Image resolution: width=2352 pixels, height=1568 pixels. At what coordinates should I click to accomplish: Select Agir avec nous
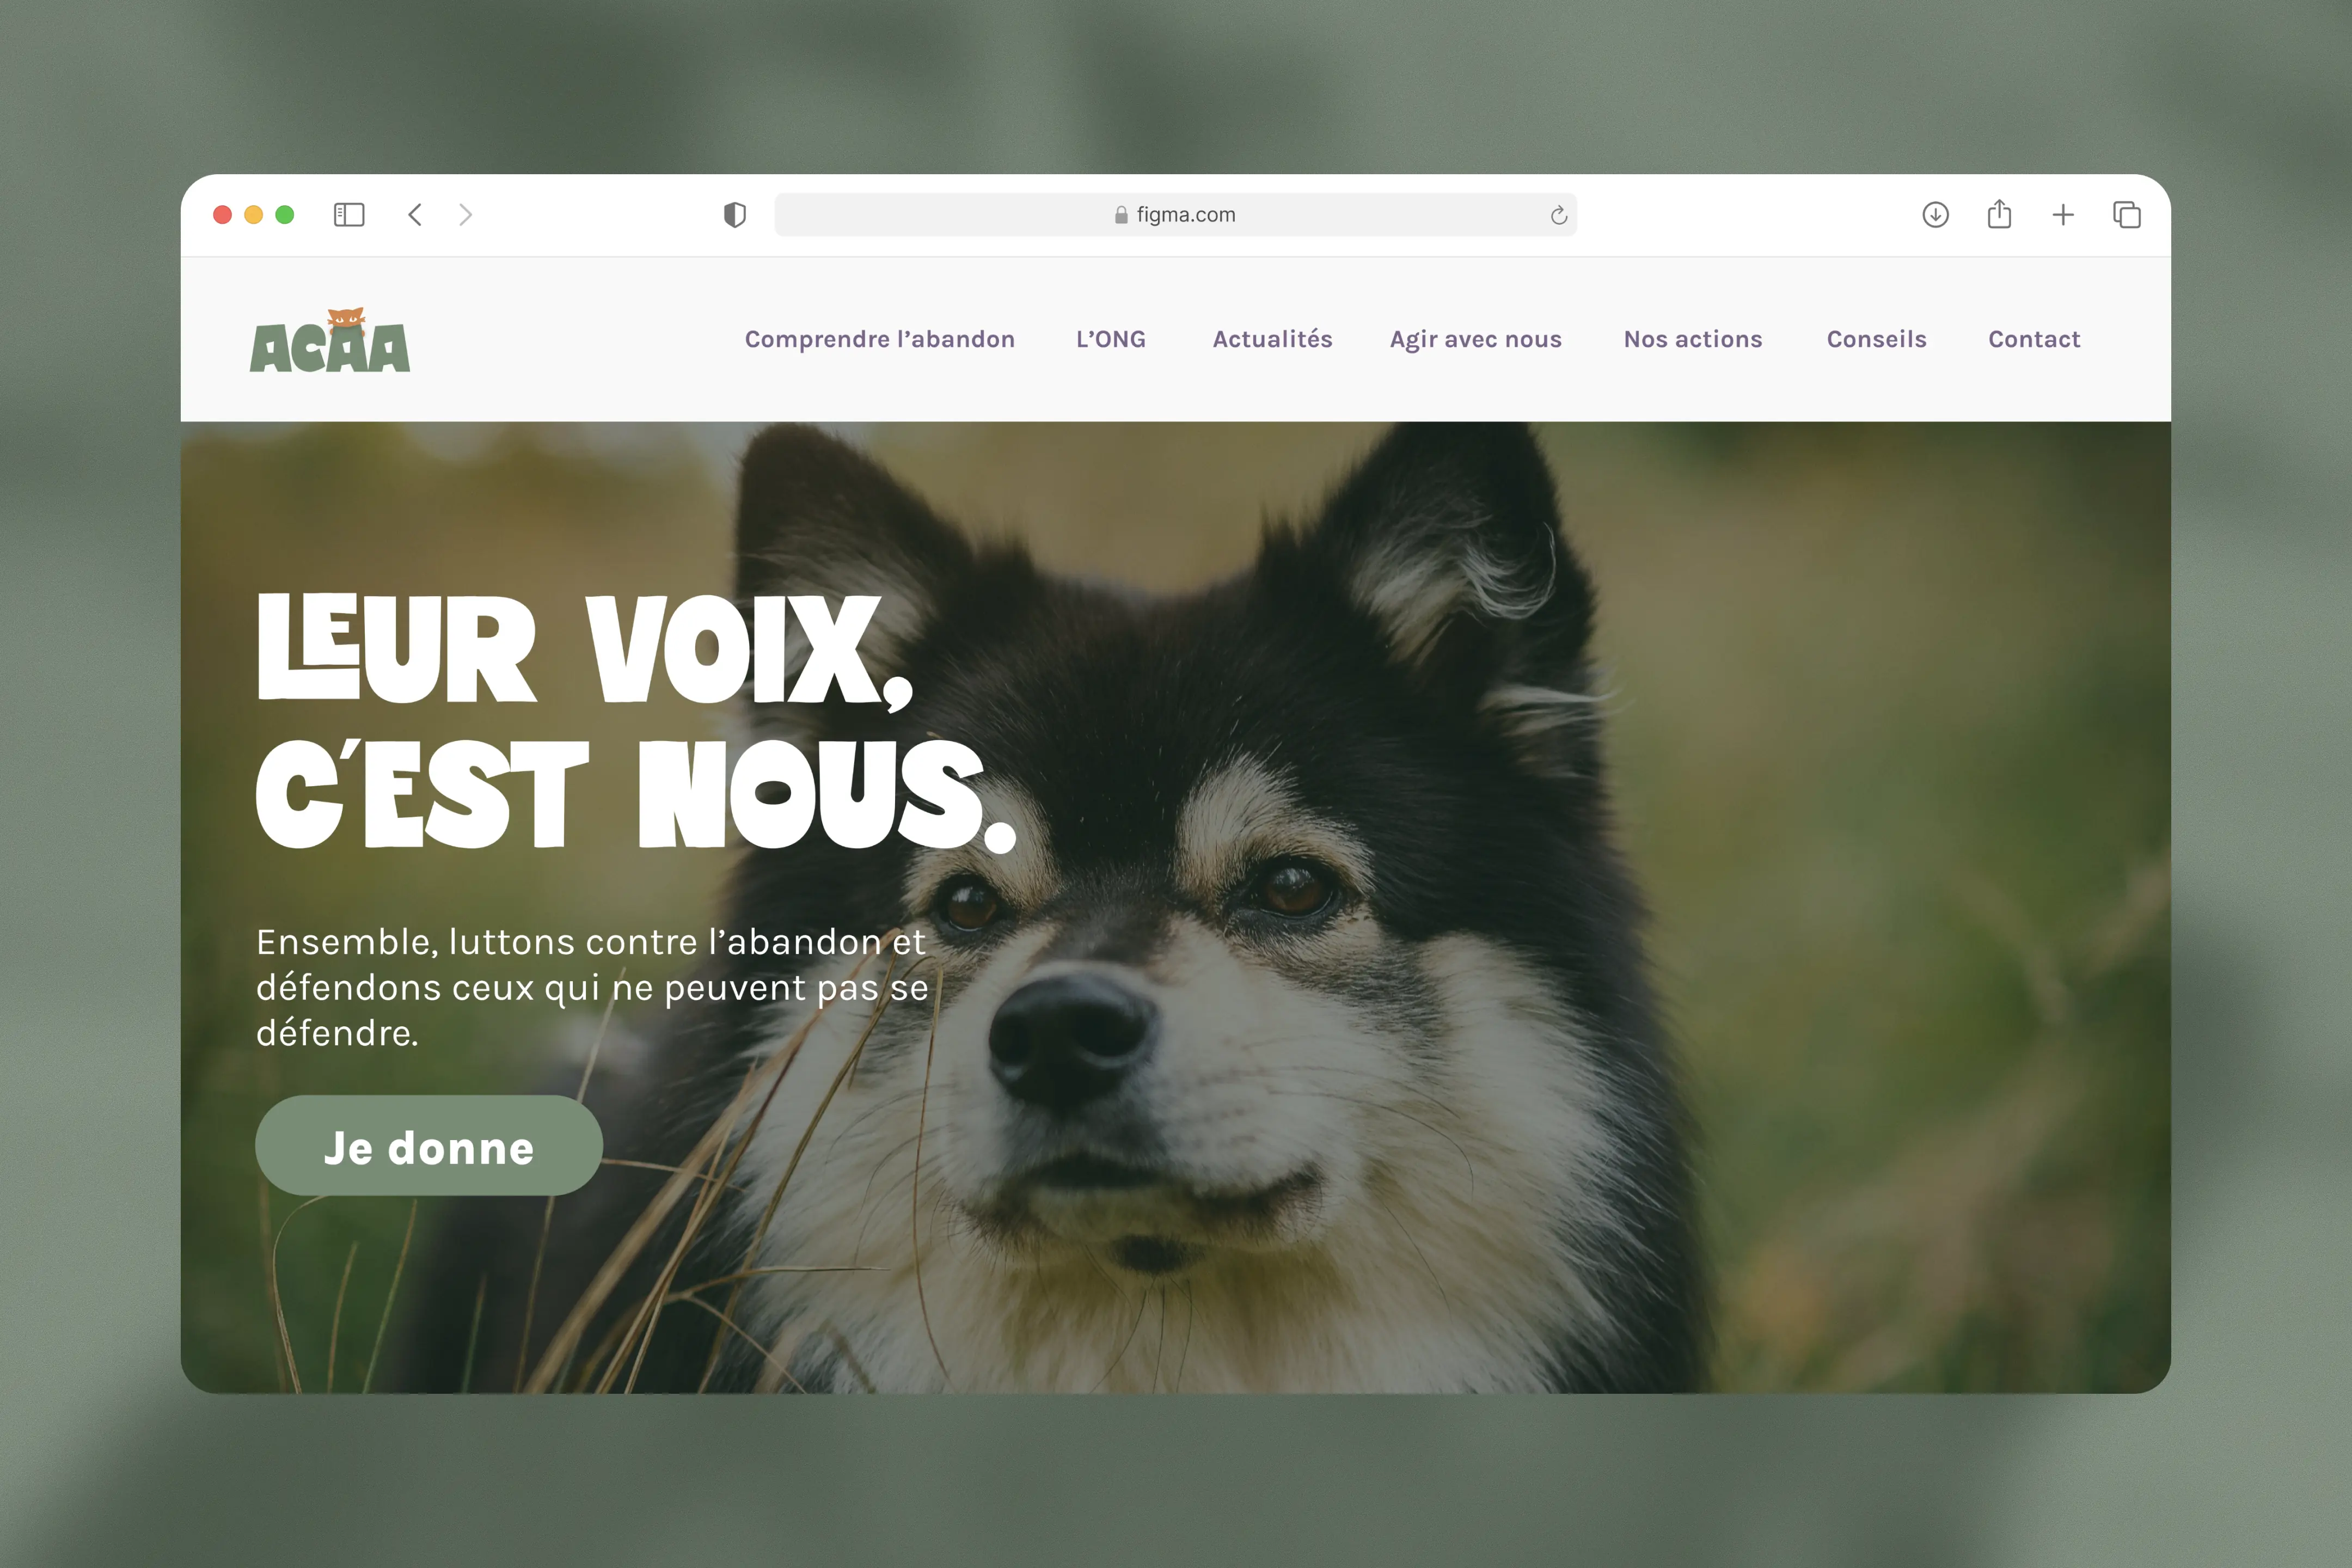click(x=1476, y=340)
